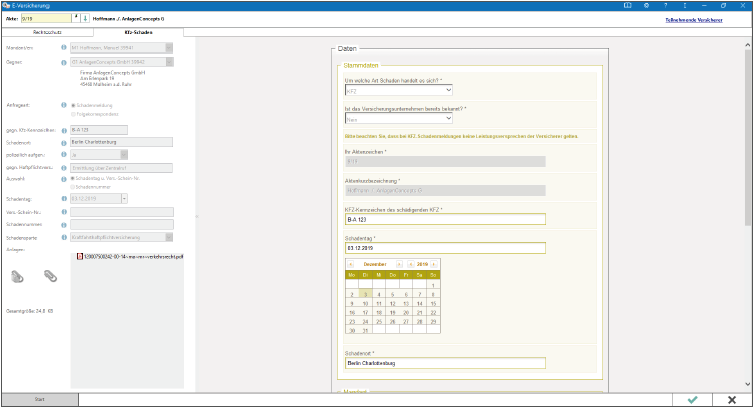Screen dimensions: 754x408
Task: Open Gegner dropdown with AnlagenConcepts GmbH
Action: [x=169, y=62]
